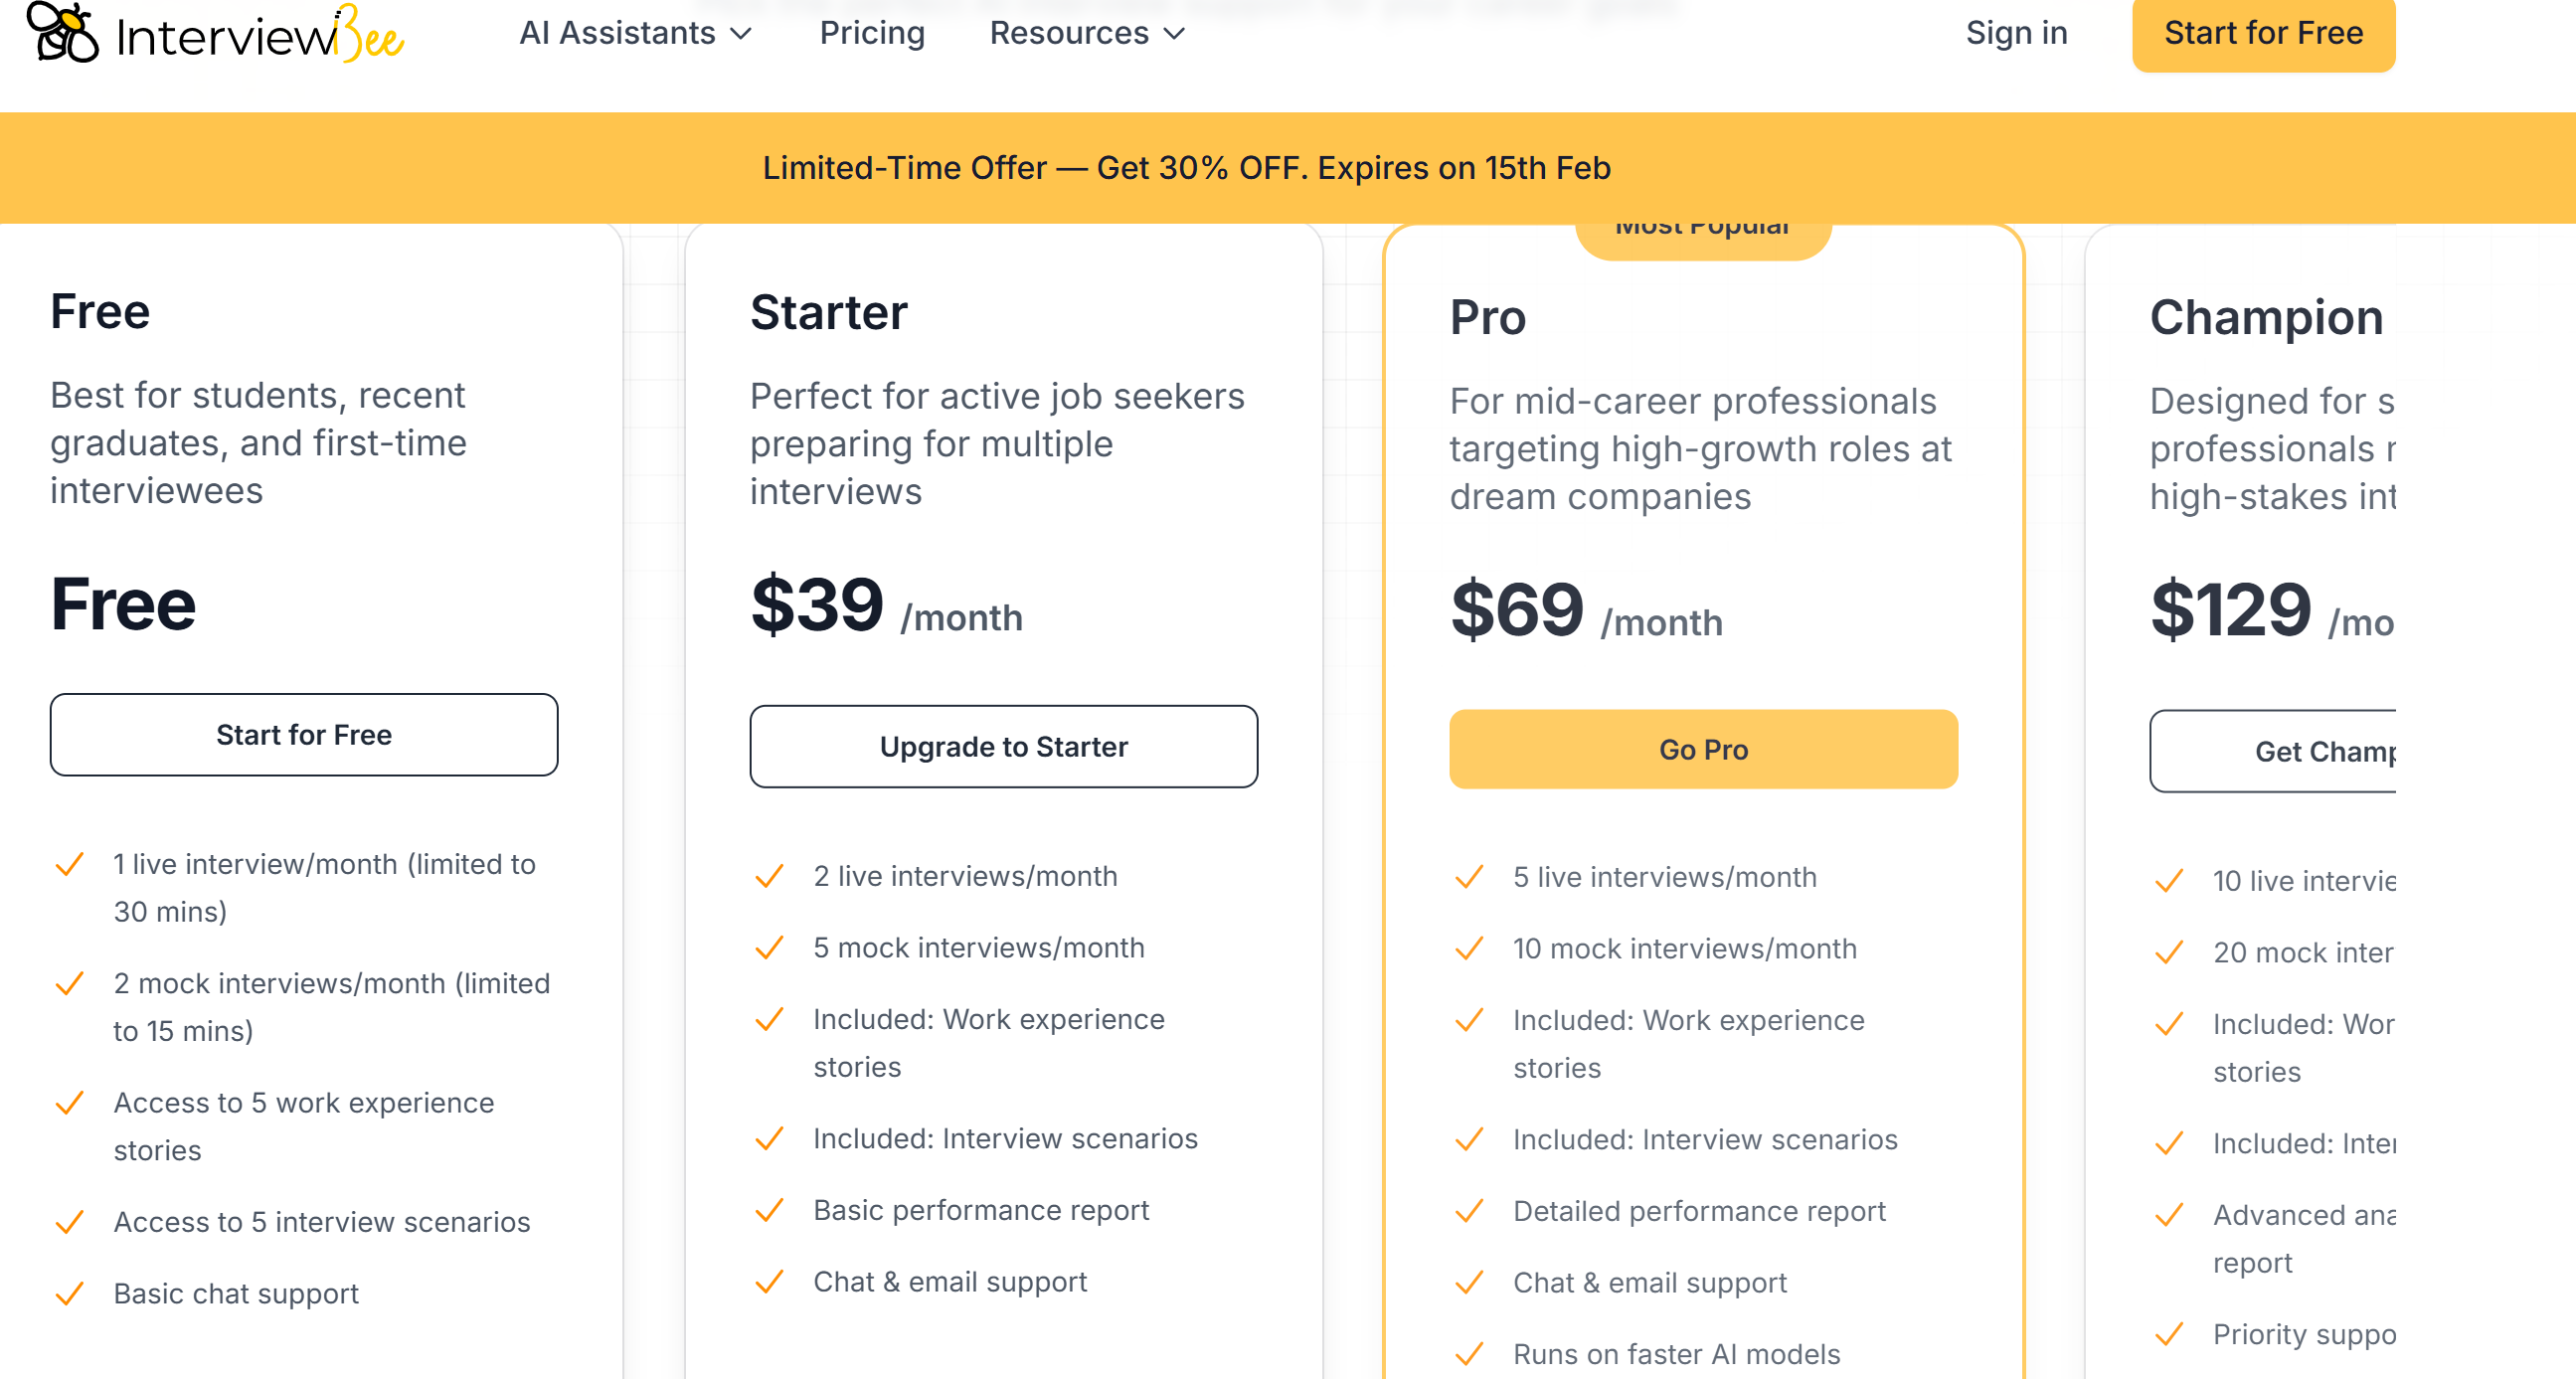2576x1379 pixels.
Task: Open the Pricing page from navigation
Action: pos(872,33)
